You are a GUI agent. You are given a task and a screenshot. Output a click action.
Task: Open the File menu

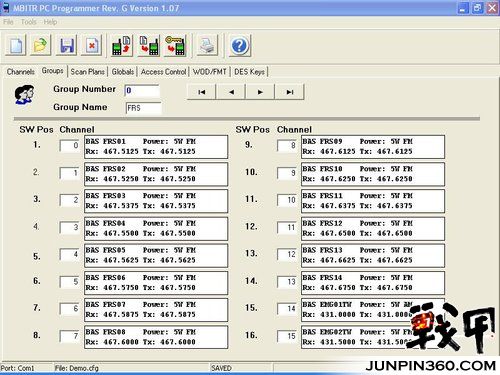point(8,22)
